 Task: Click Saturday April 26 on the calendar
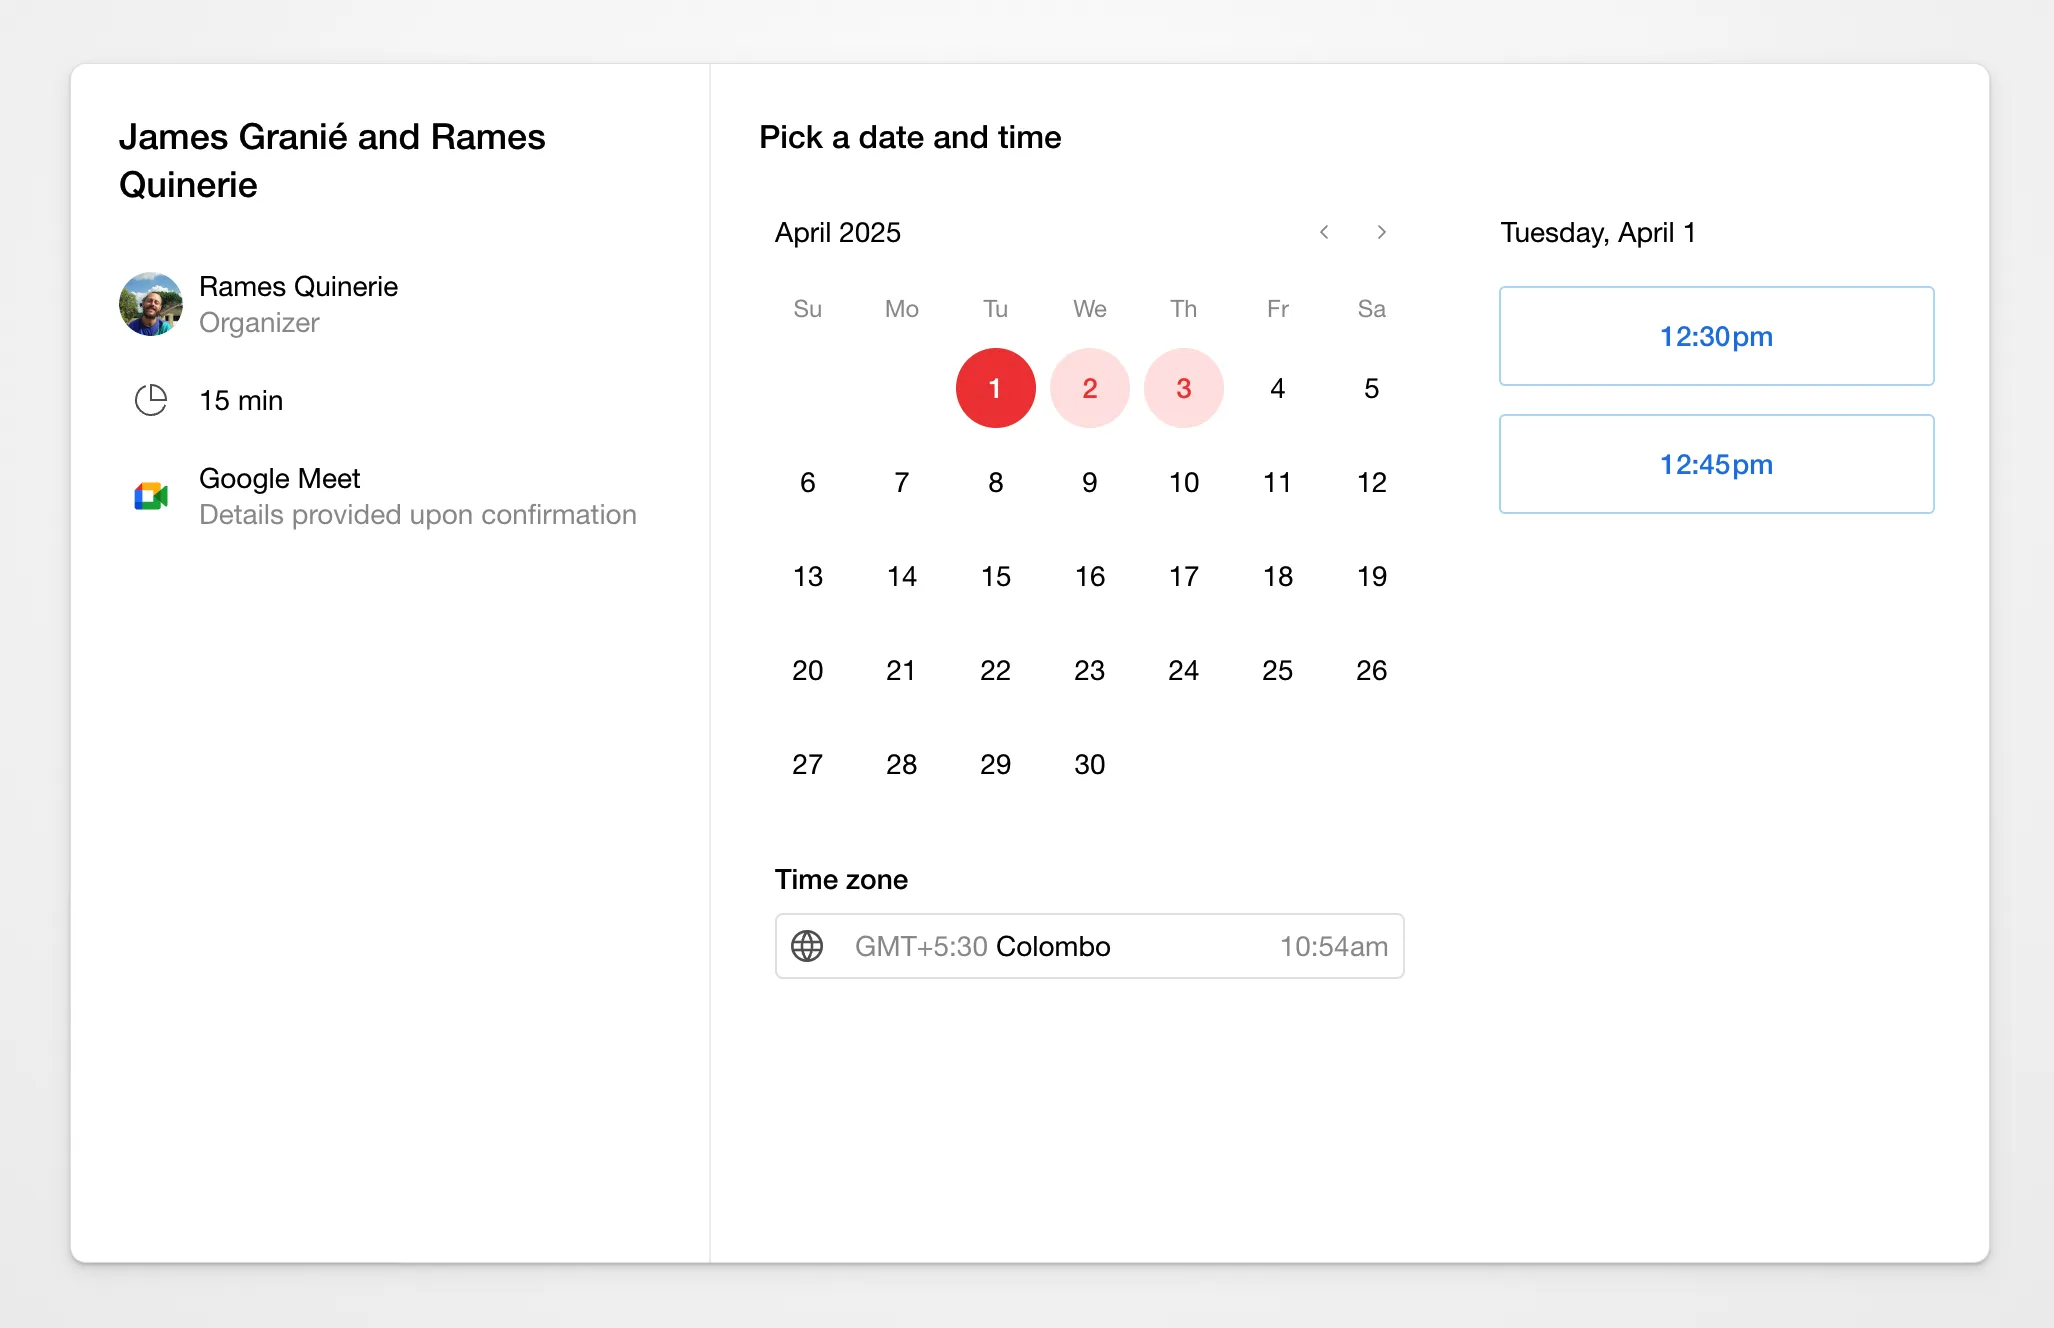coord(1371,670)
